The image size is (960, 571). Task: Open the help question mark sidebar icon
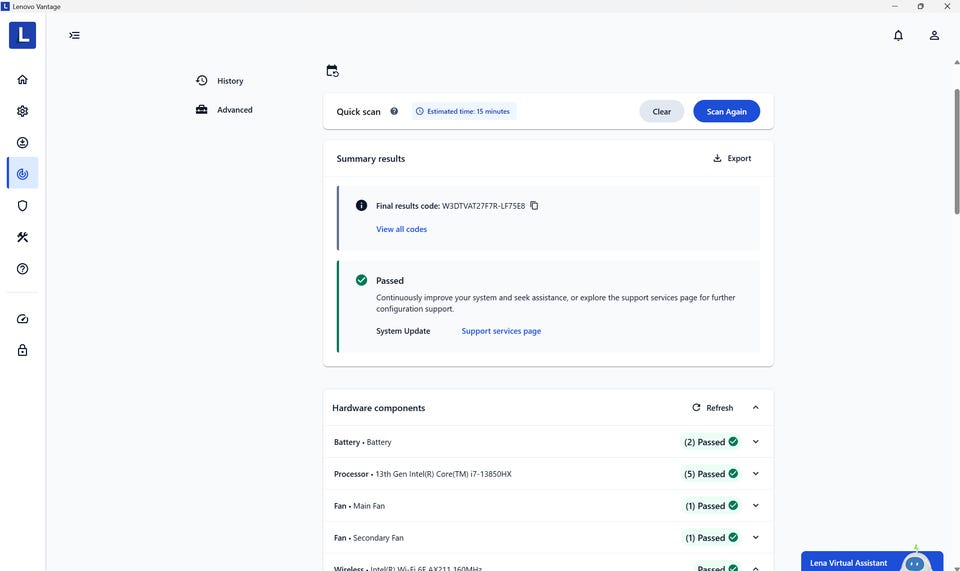(22, 269)
